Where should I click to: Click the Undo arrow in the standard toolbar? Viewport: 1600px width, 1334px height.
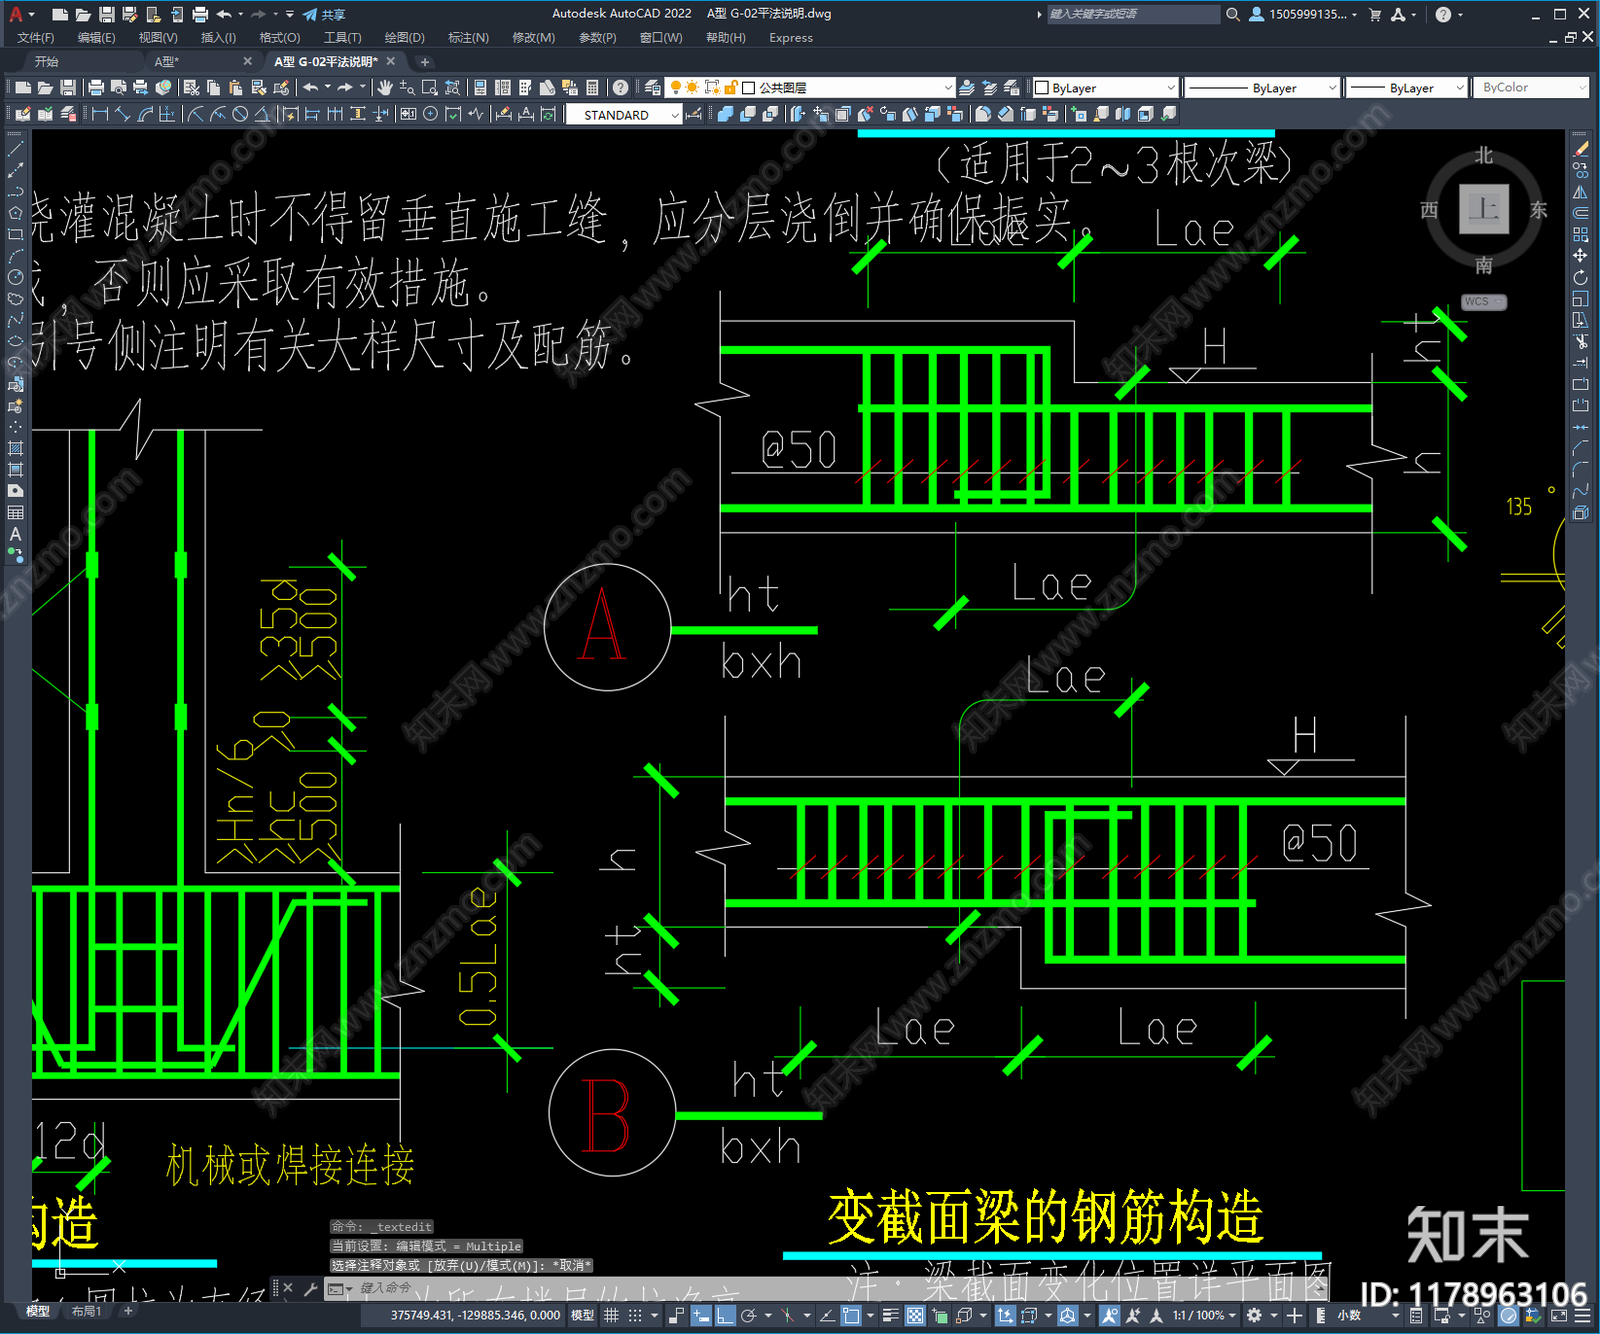click(311, 88)
